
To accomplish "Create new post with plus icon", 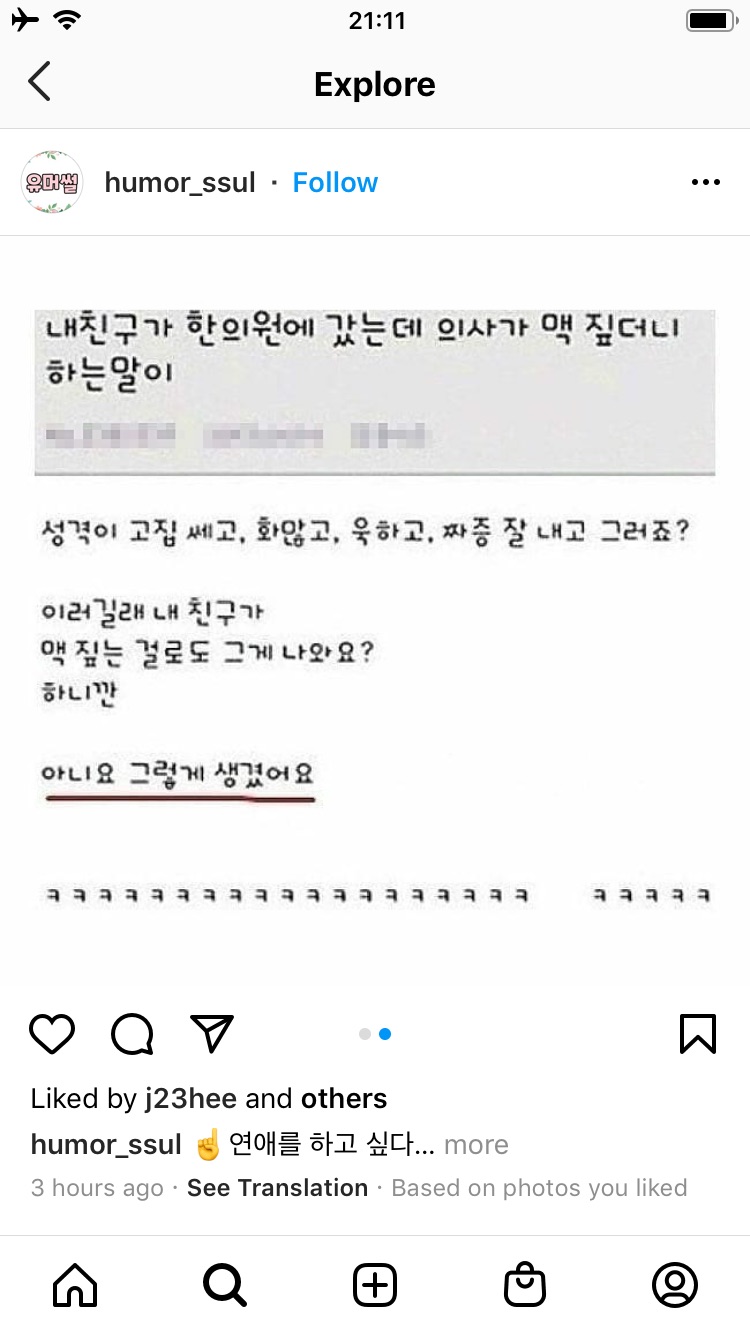I will pyautogui.click(x=375, y=1285).
